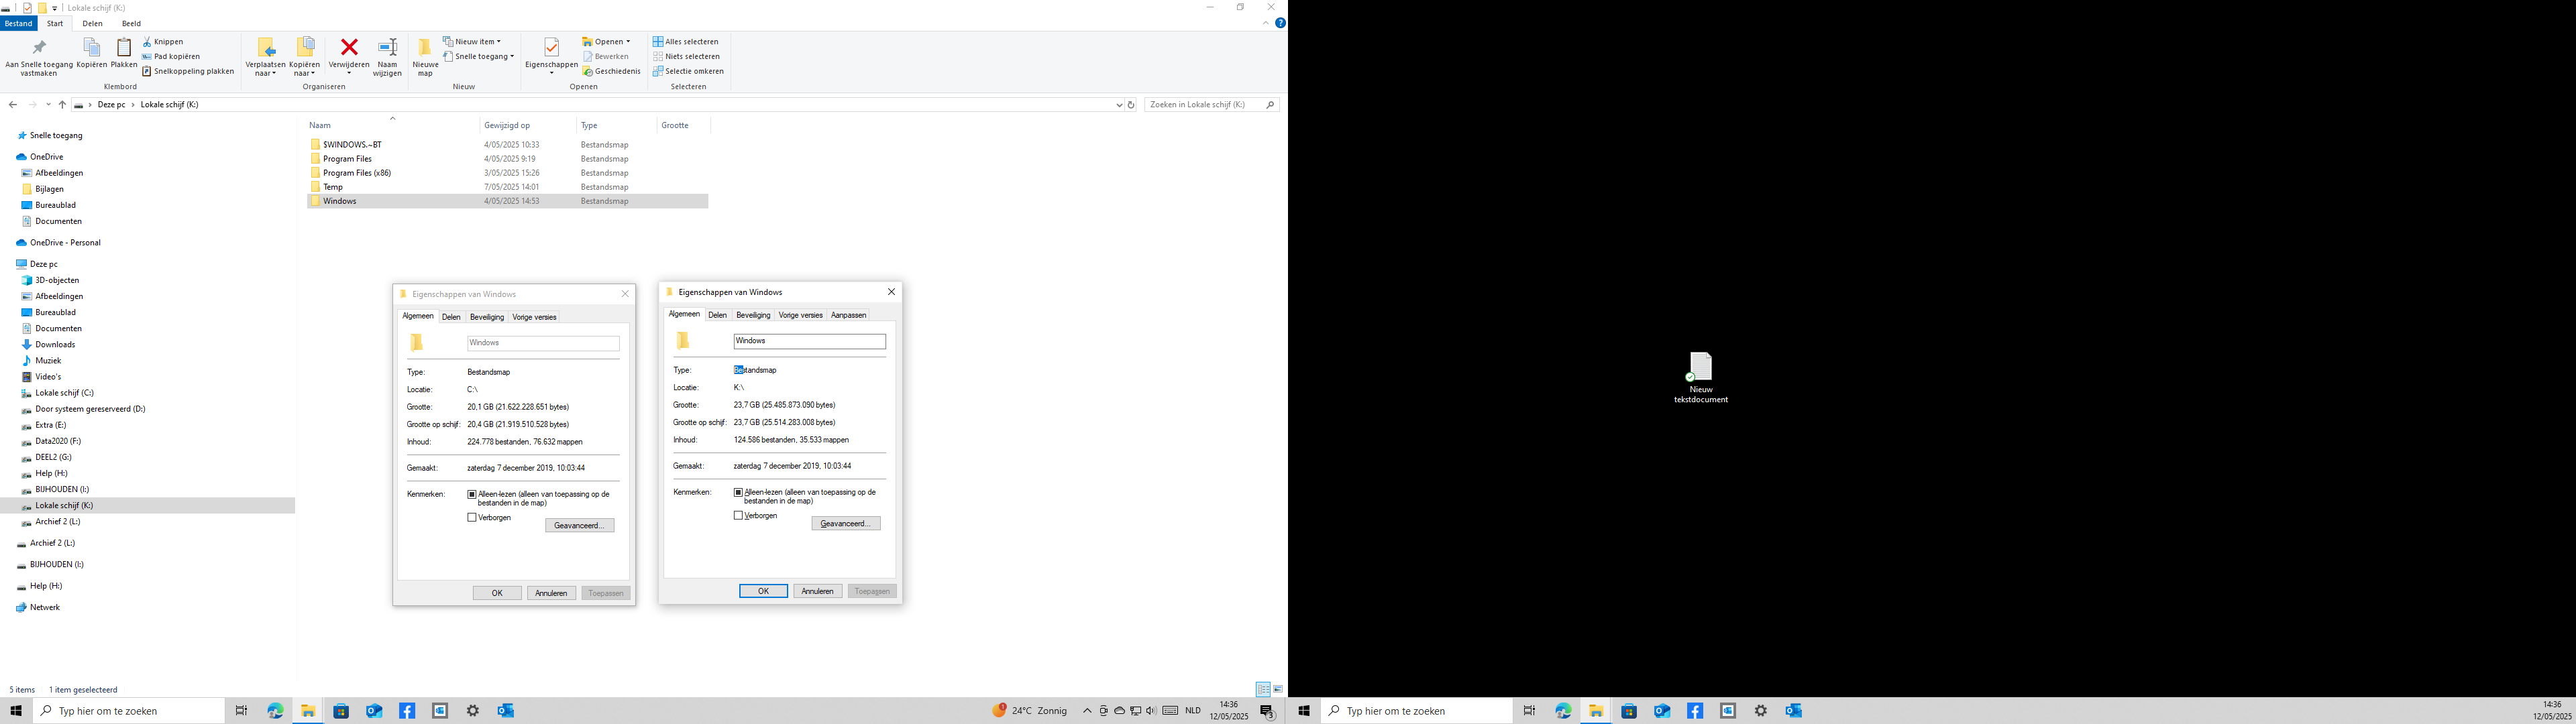Create a folder with Nieuwe map
Screen dimensions: 2576x724
pyautogui.click(x=425, y=57)
